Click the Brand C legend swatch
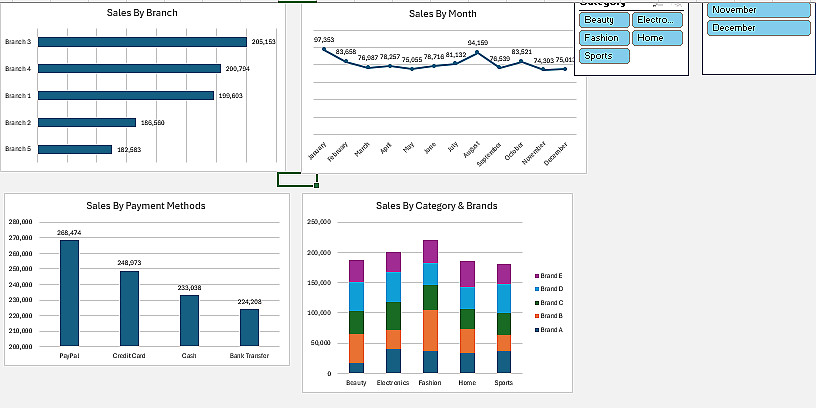 point(537,303)
